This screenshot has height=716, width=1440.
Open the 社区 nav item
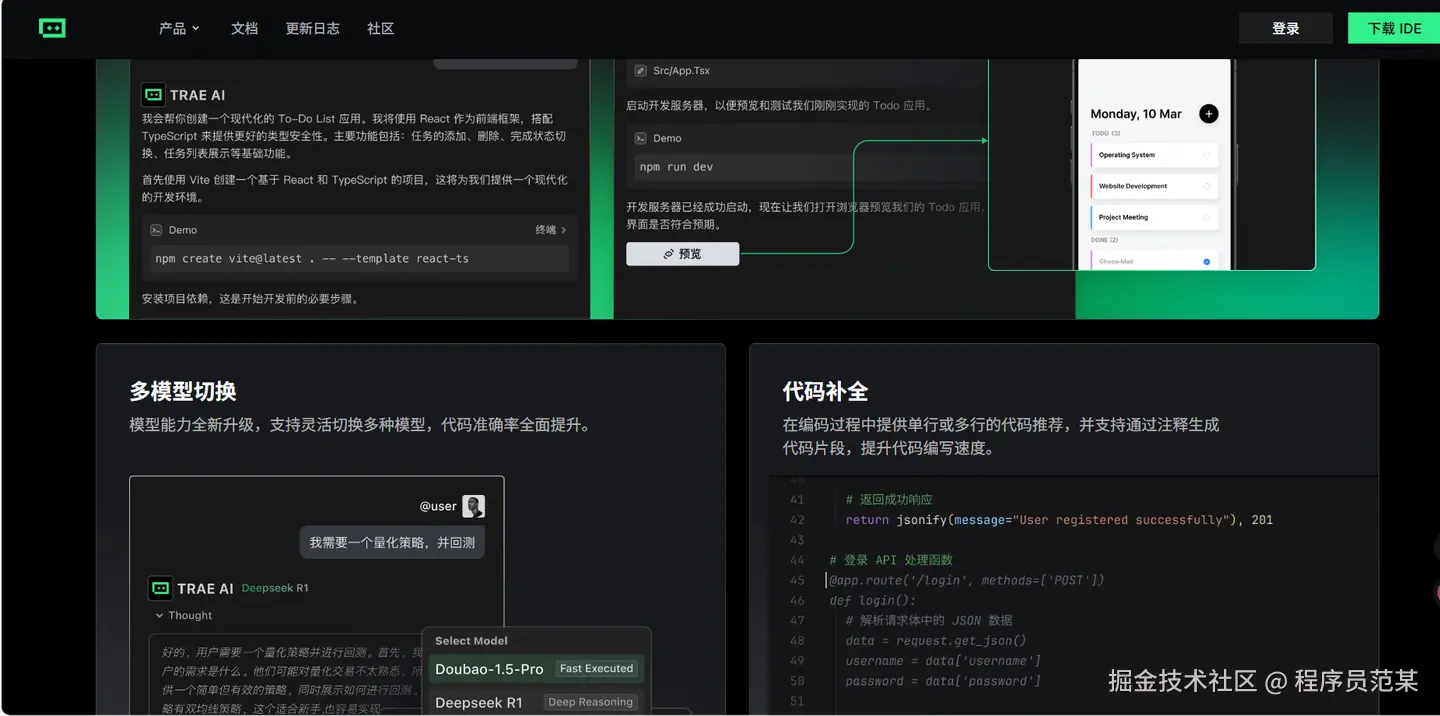point(380,29)
